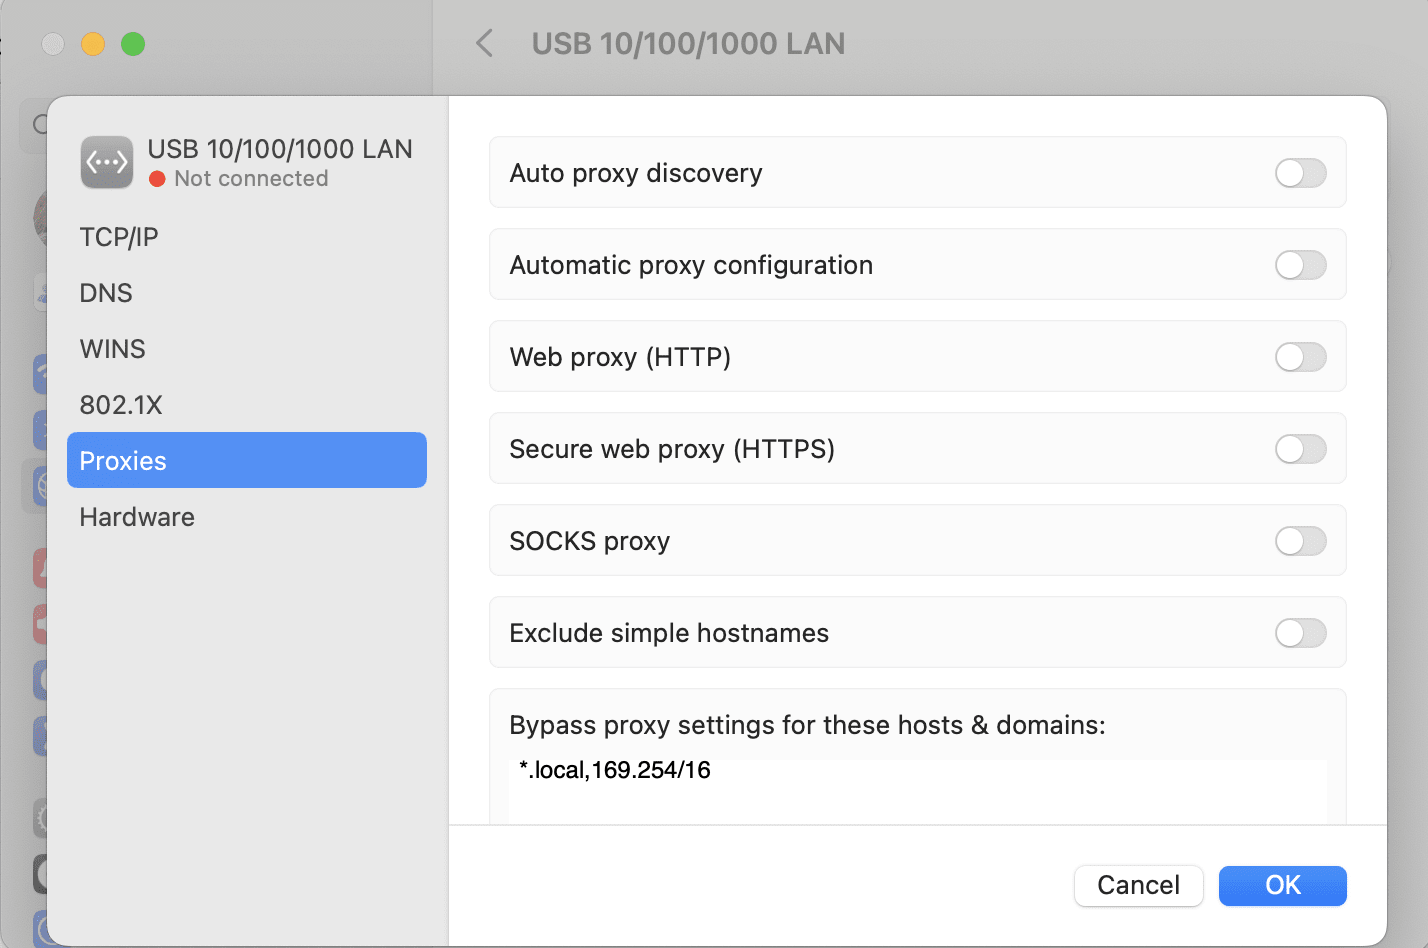Image resolution: width=1428 pixels, height=948 pixels.
Task: Switch to the TCP/IP section
Action: 118,236
